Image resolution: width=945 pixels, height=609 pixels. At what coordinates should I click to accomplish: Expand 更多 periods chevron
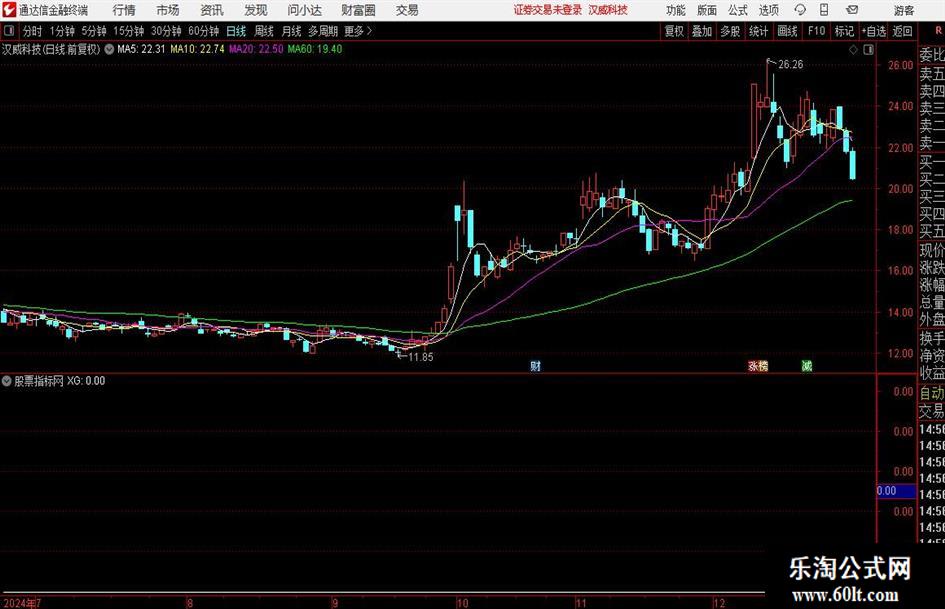point(370,31)
